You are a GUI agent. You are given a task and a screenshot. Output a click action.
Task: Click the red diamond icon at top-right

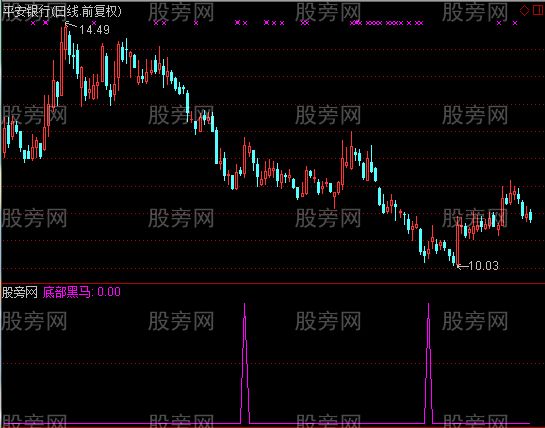coord(524,11)
